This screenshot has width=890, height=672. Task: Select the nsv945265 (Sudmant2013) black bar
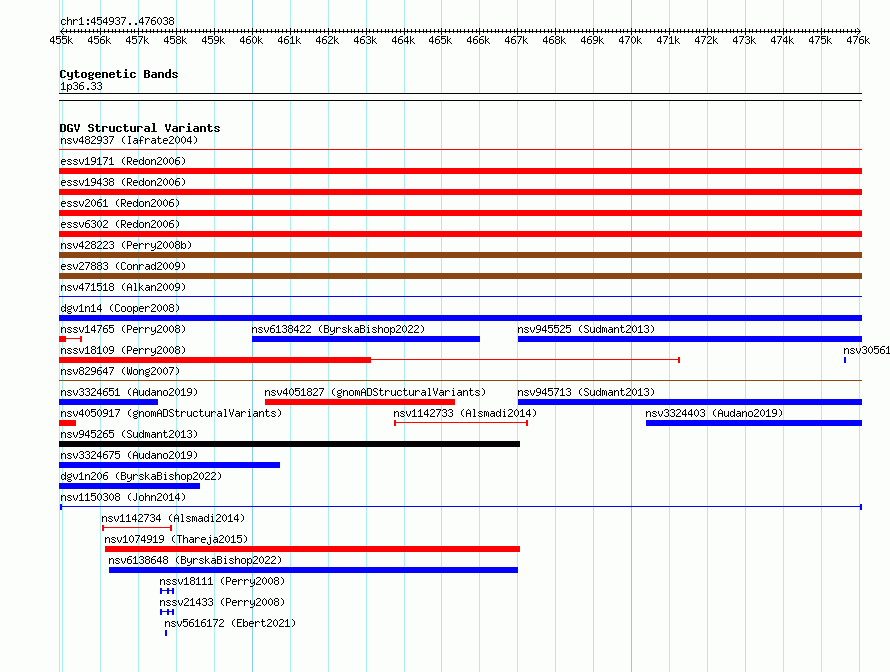pyautogui.click(x=289, y=444)
